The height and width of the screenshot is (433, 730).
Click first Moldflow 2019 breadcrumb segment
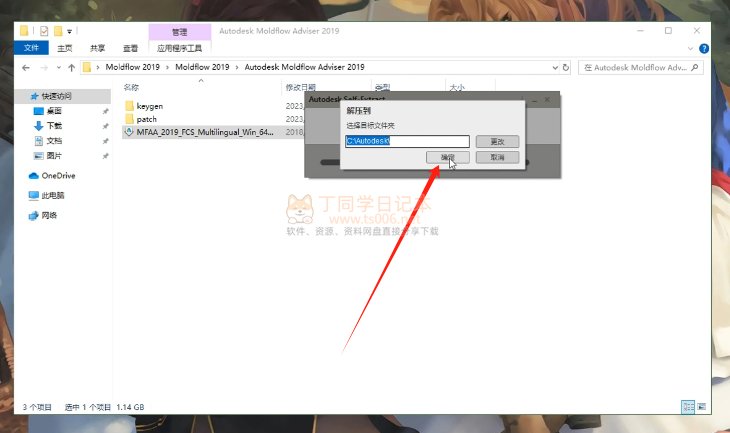tap(132, 67)
